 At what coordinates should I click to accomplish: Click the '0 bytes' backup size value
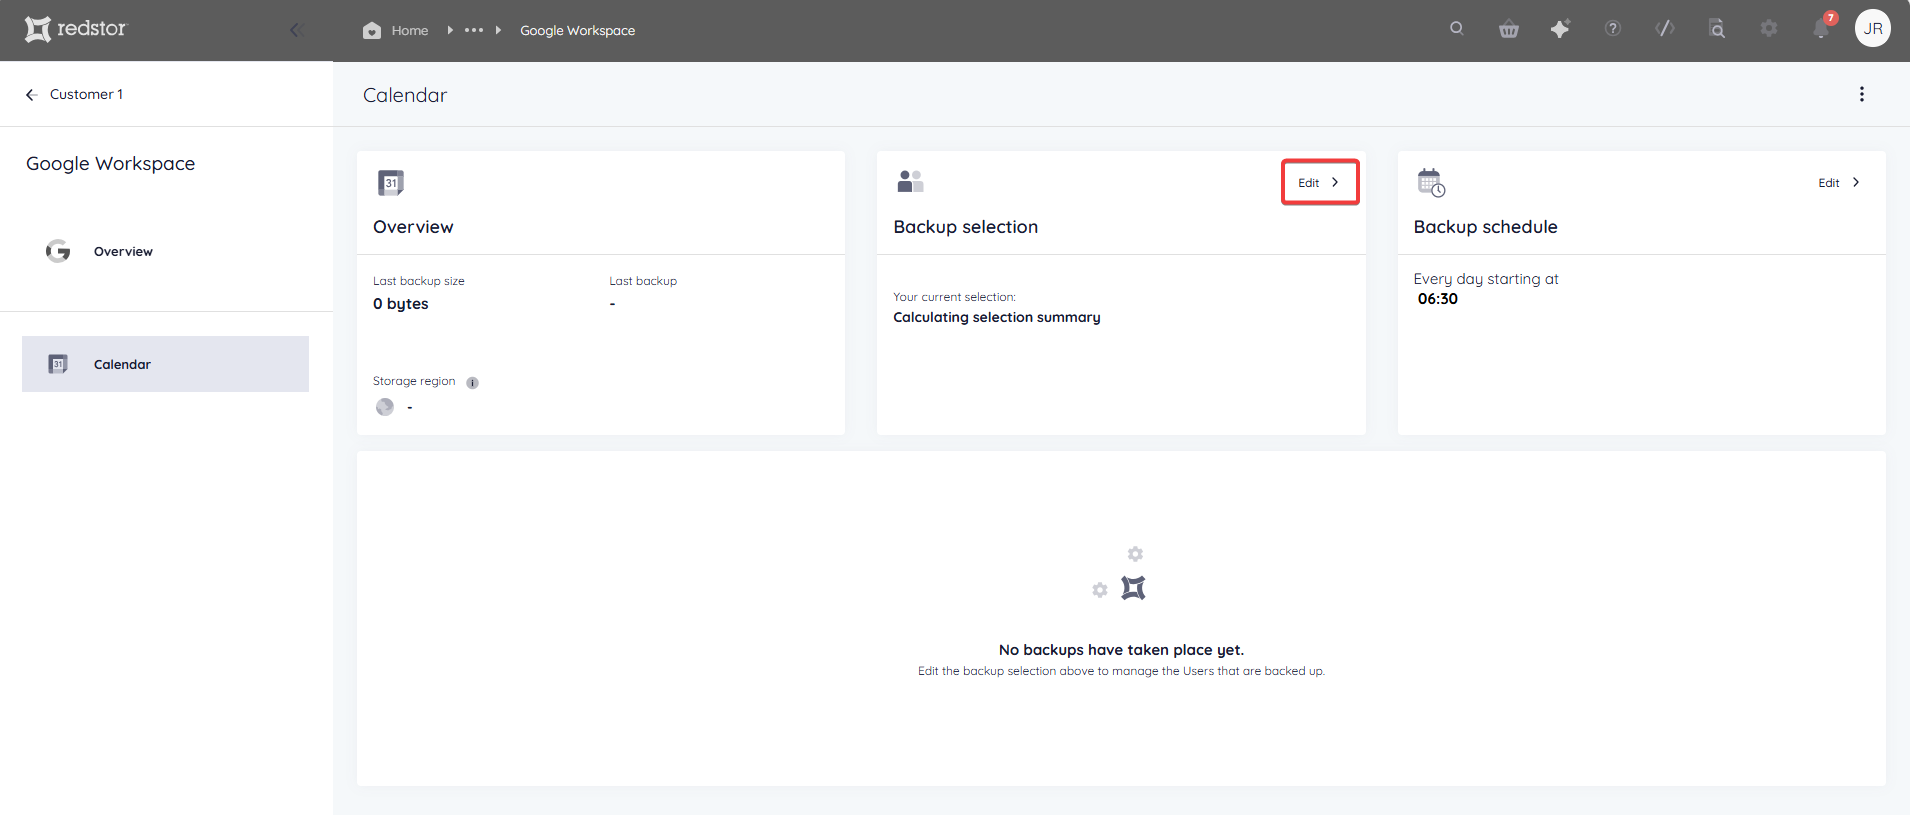[x=400, y=304]
